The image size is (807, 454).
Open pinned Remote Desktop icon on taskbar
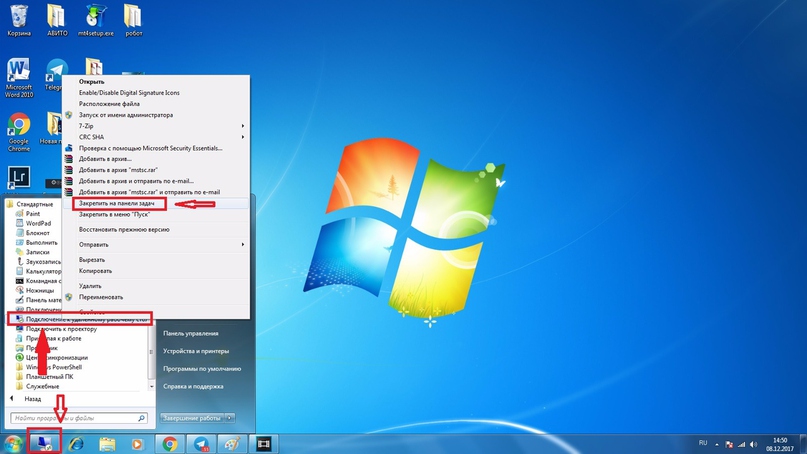45,443
